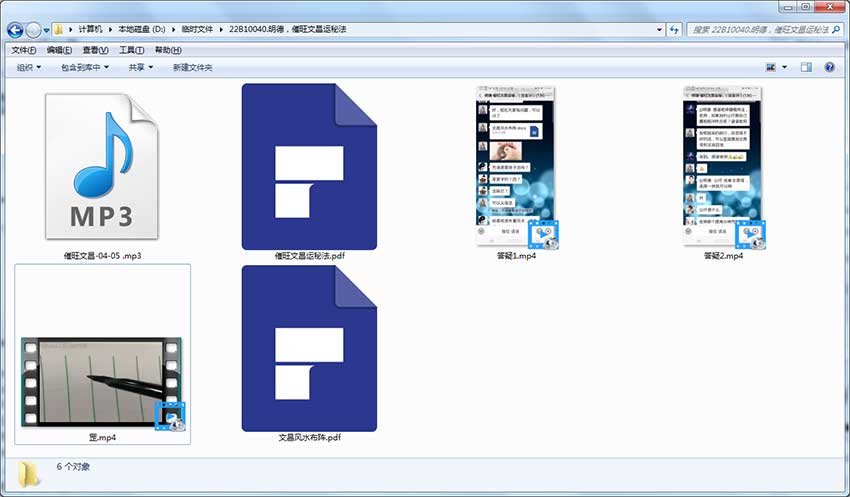Expand the arrow after 本地磁盘 (D:) in path
The height and width of the screenshot is (497, 850).
tap(173, 29)
